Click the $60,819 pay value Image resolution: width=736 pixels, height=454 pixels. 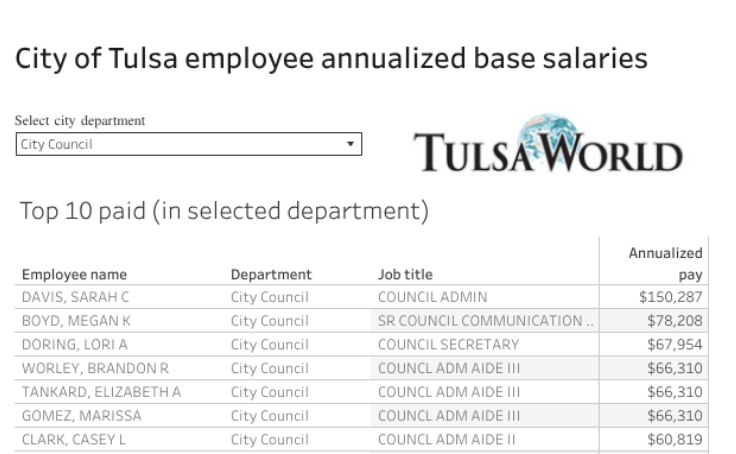click(674, 440)
